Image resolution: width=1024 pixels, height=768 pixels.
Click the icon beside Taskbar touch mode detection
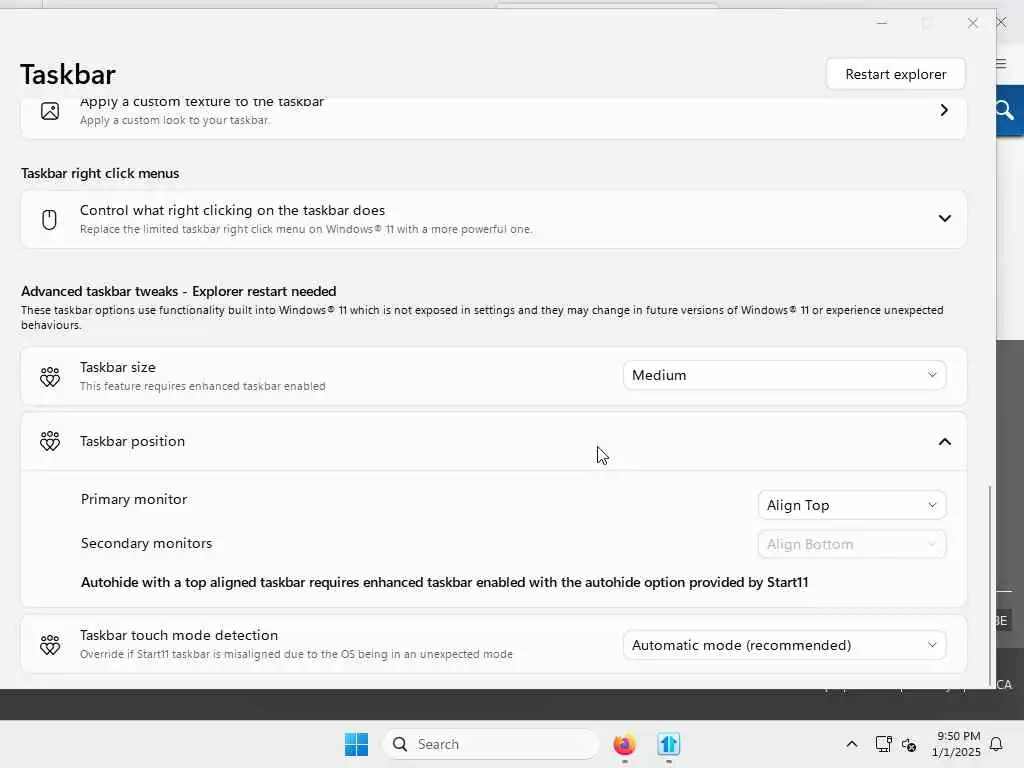(50, 645)
